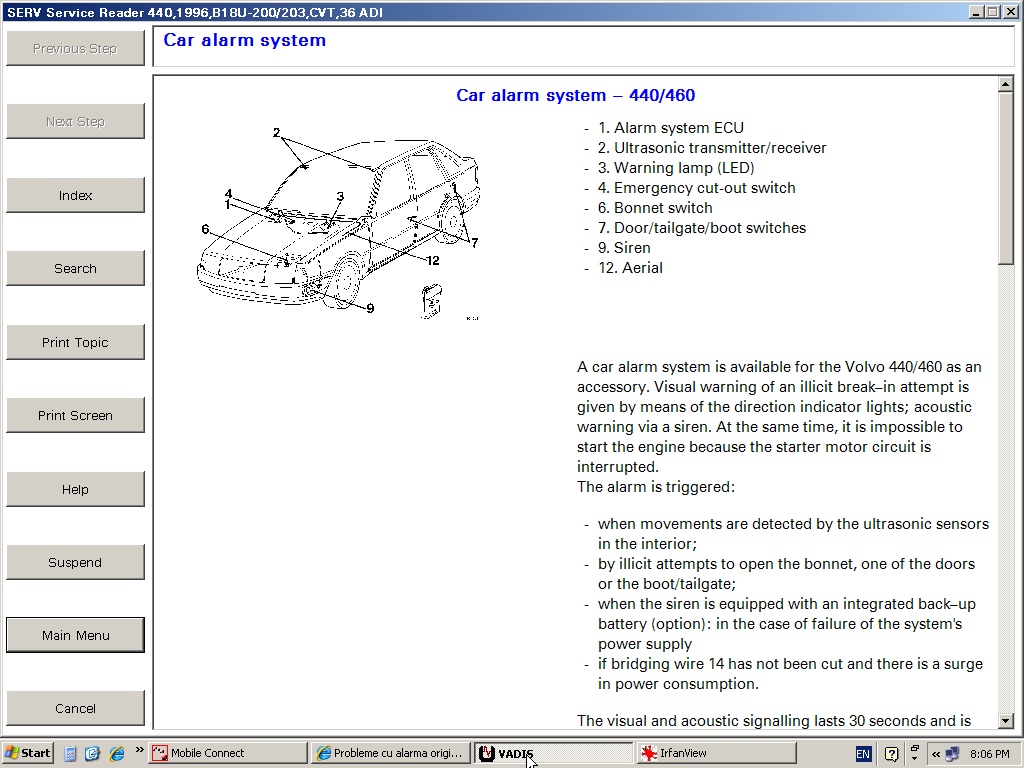1024x768 pixels.
Task: Expand hidden system tray icons
Action: [936, 754]
